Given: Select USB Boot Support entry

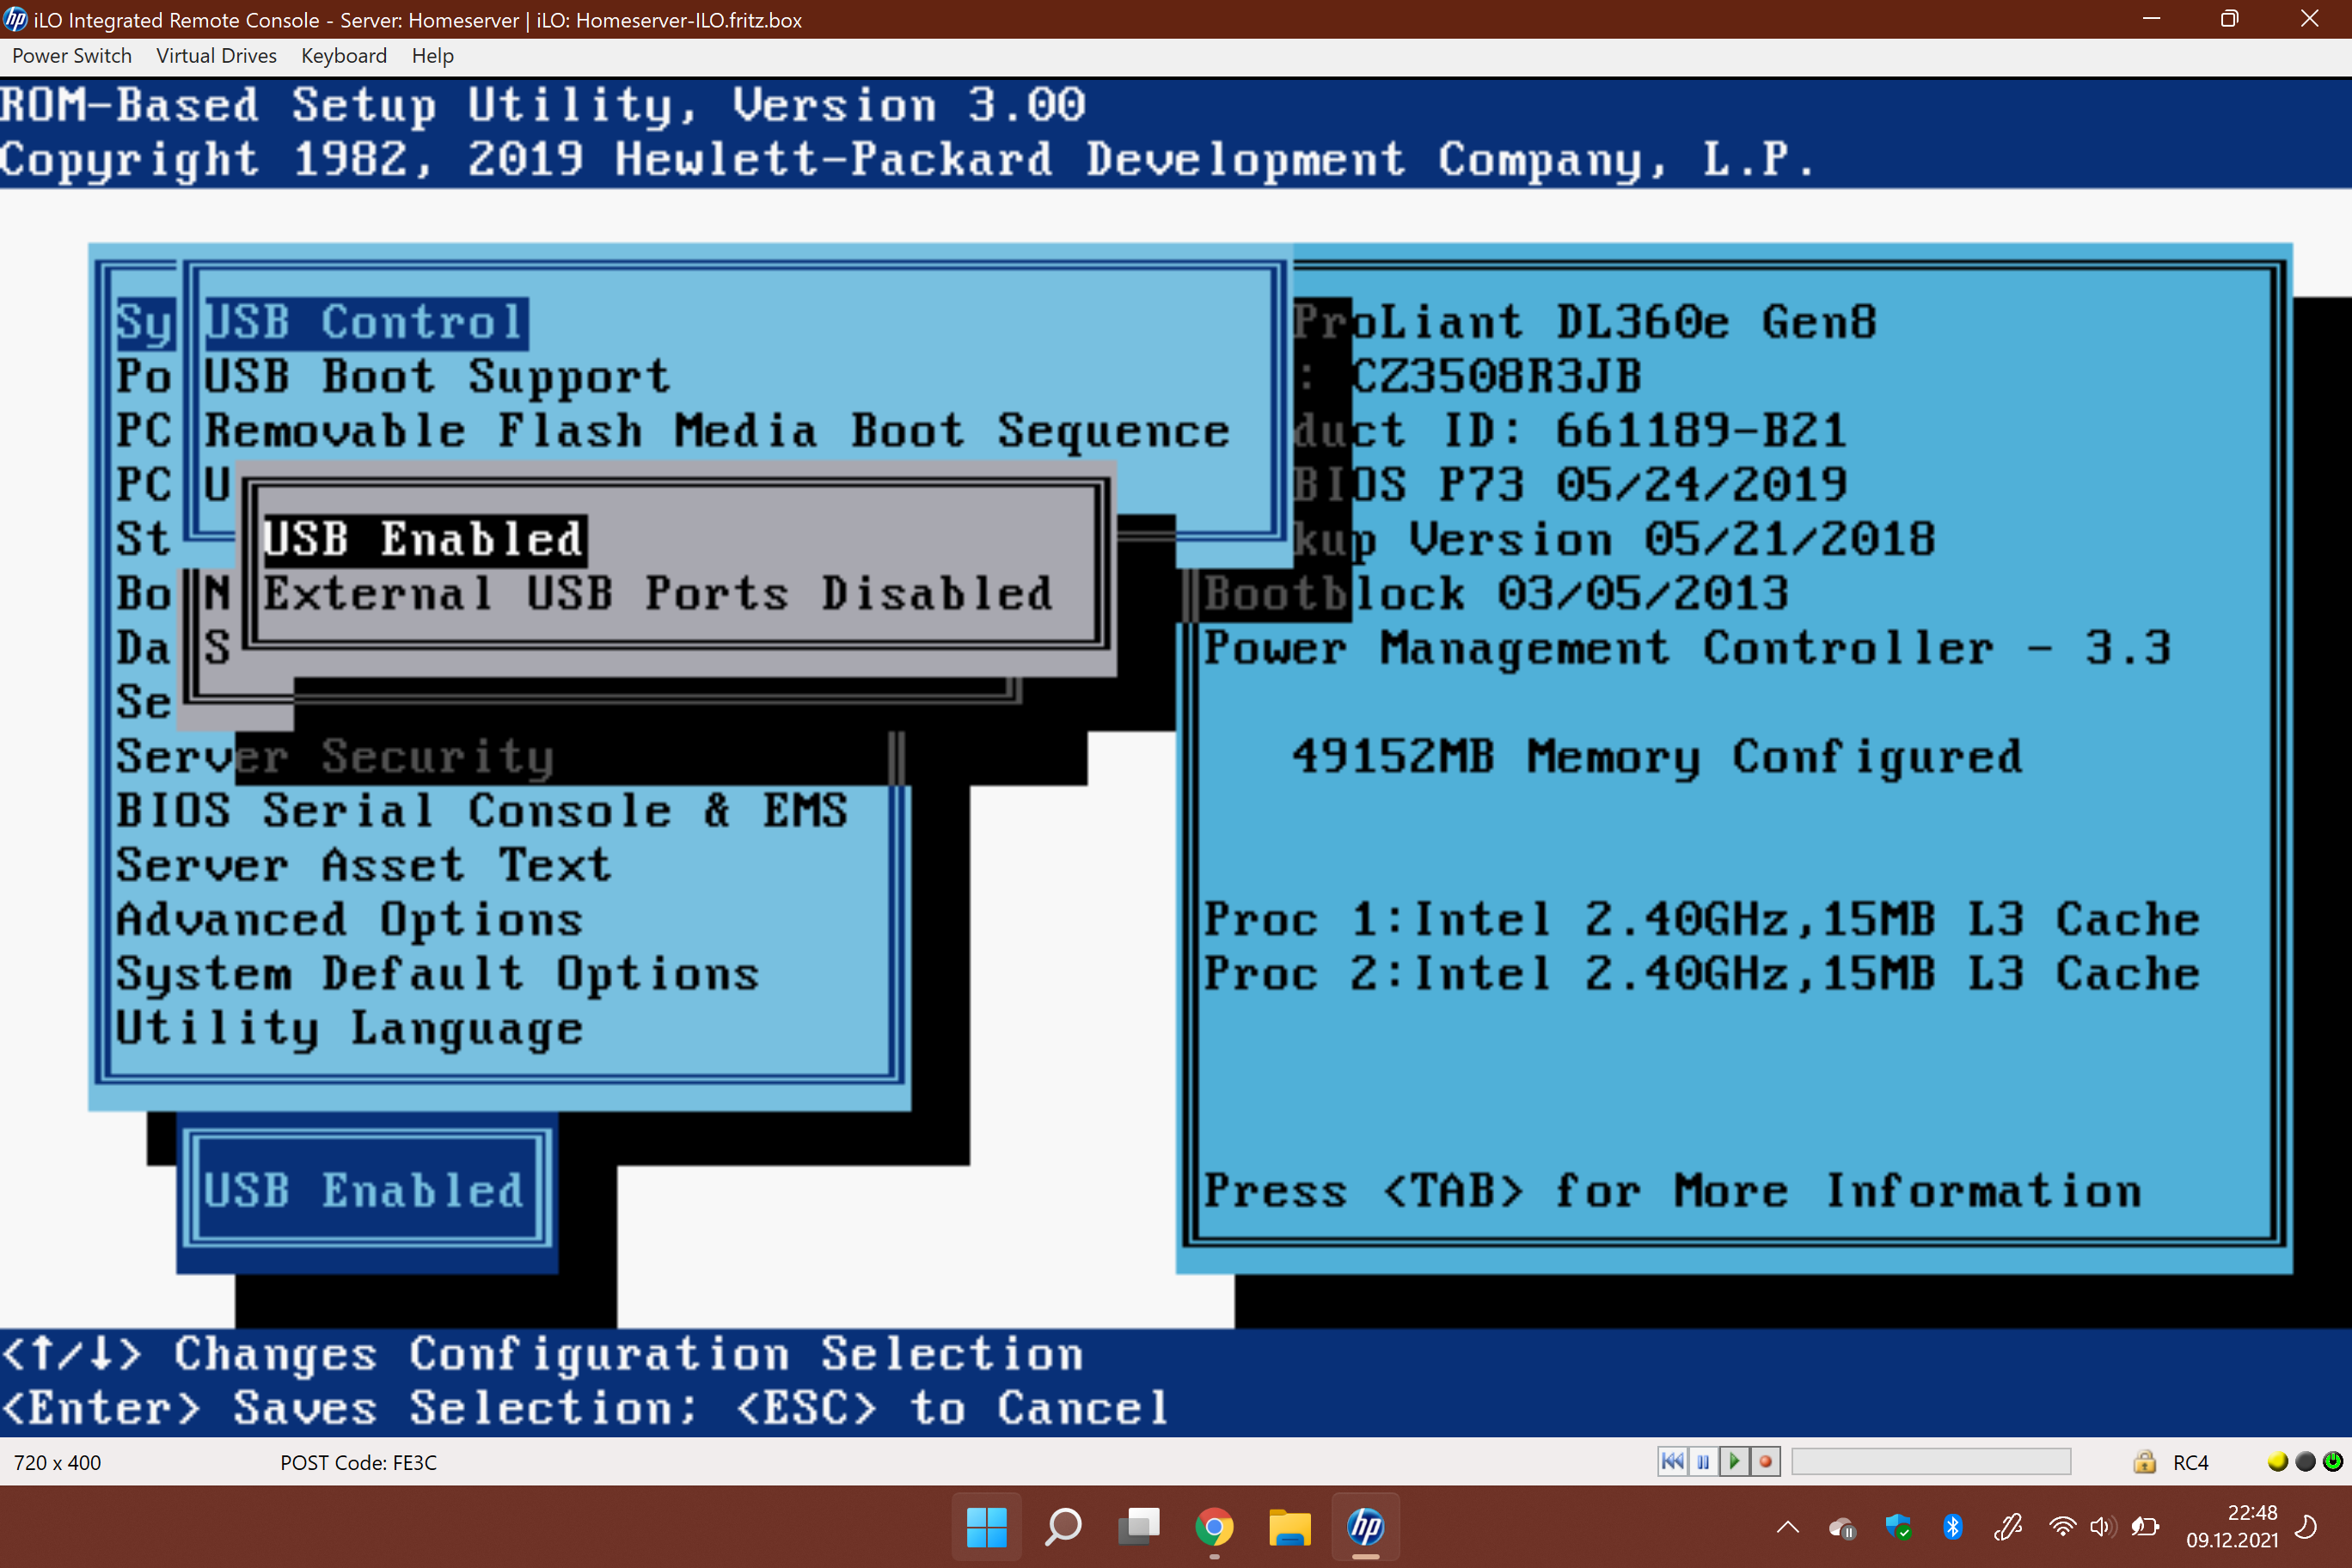Looking at the screenshot, I should pos(437,377).
